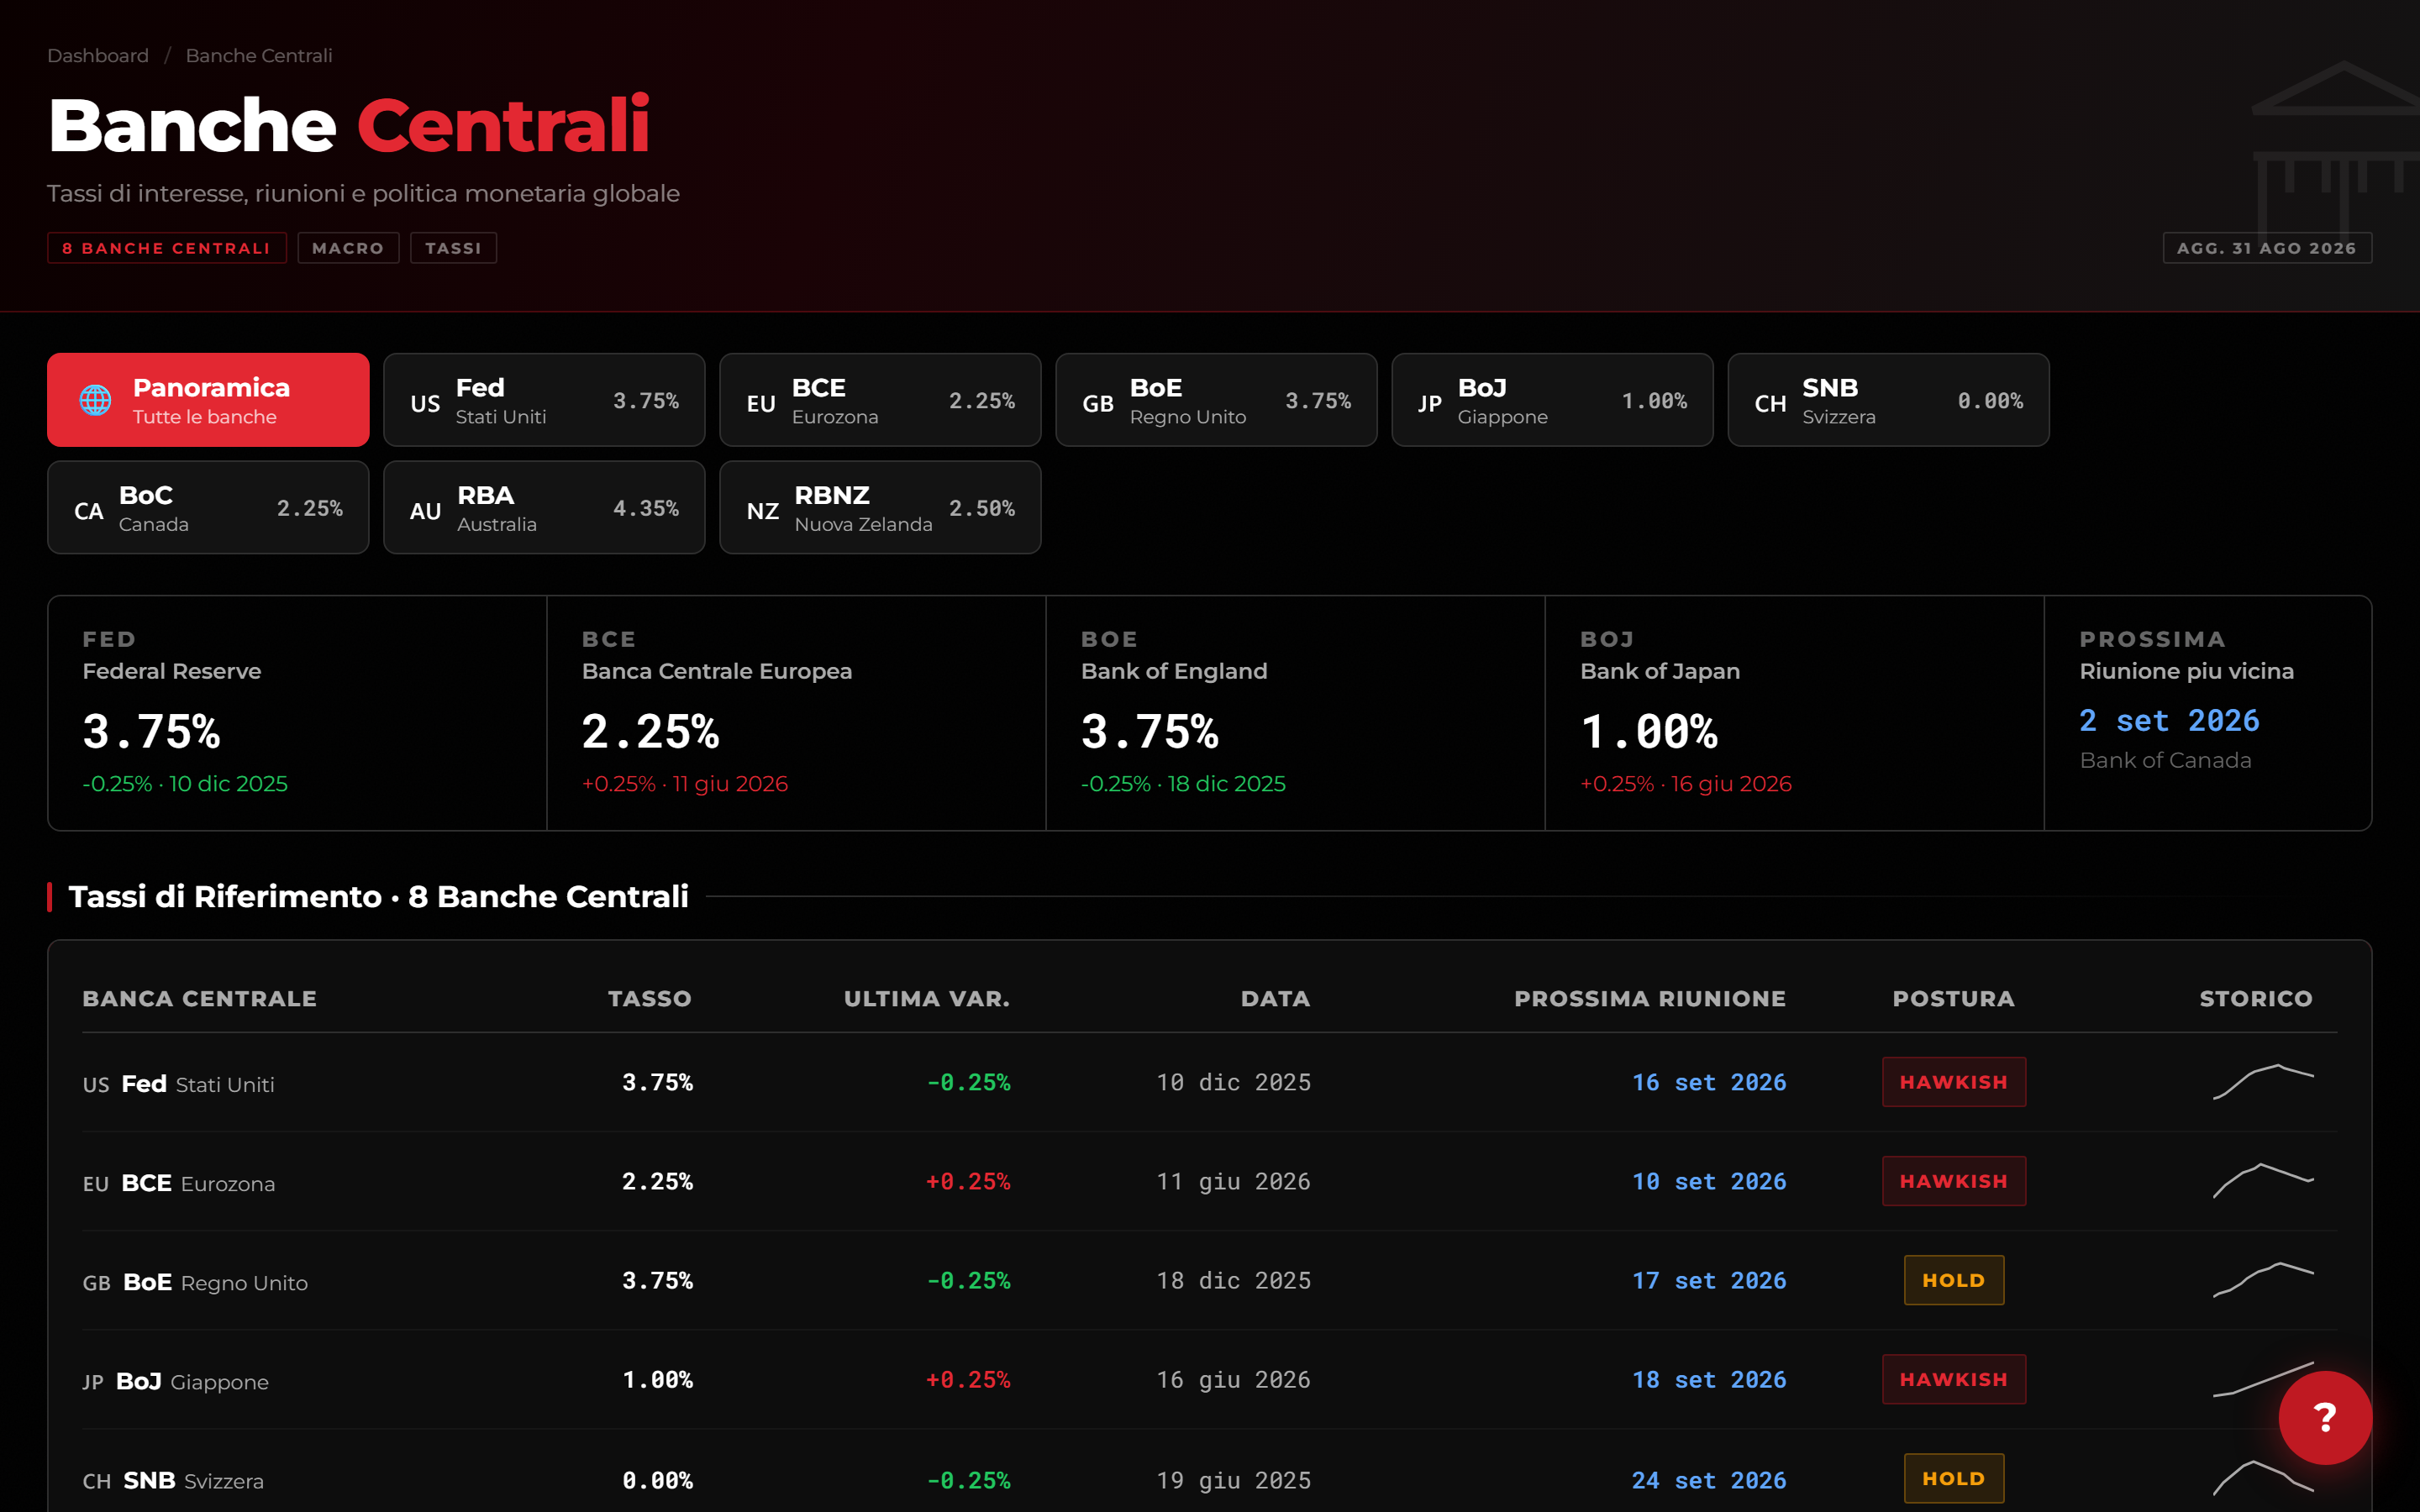Image resolution: width=2420 pixels, height=1512 pixels.
Task: Click the BoE Regno Unito table row name
Action: pos(195,1282)
